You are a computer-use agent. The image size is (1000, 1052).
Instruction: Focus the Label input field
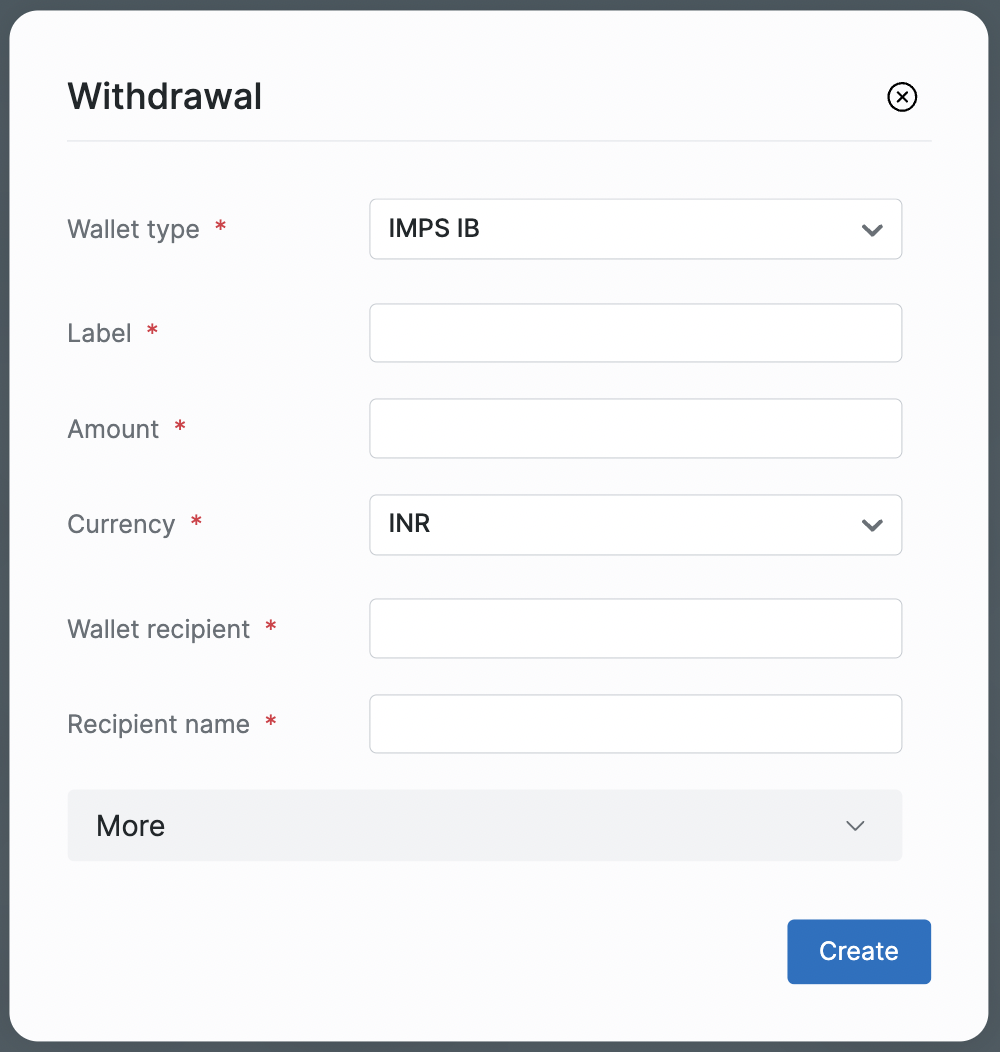coord(635,333)
